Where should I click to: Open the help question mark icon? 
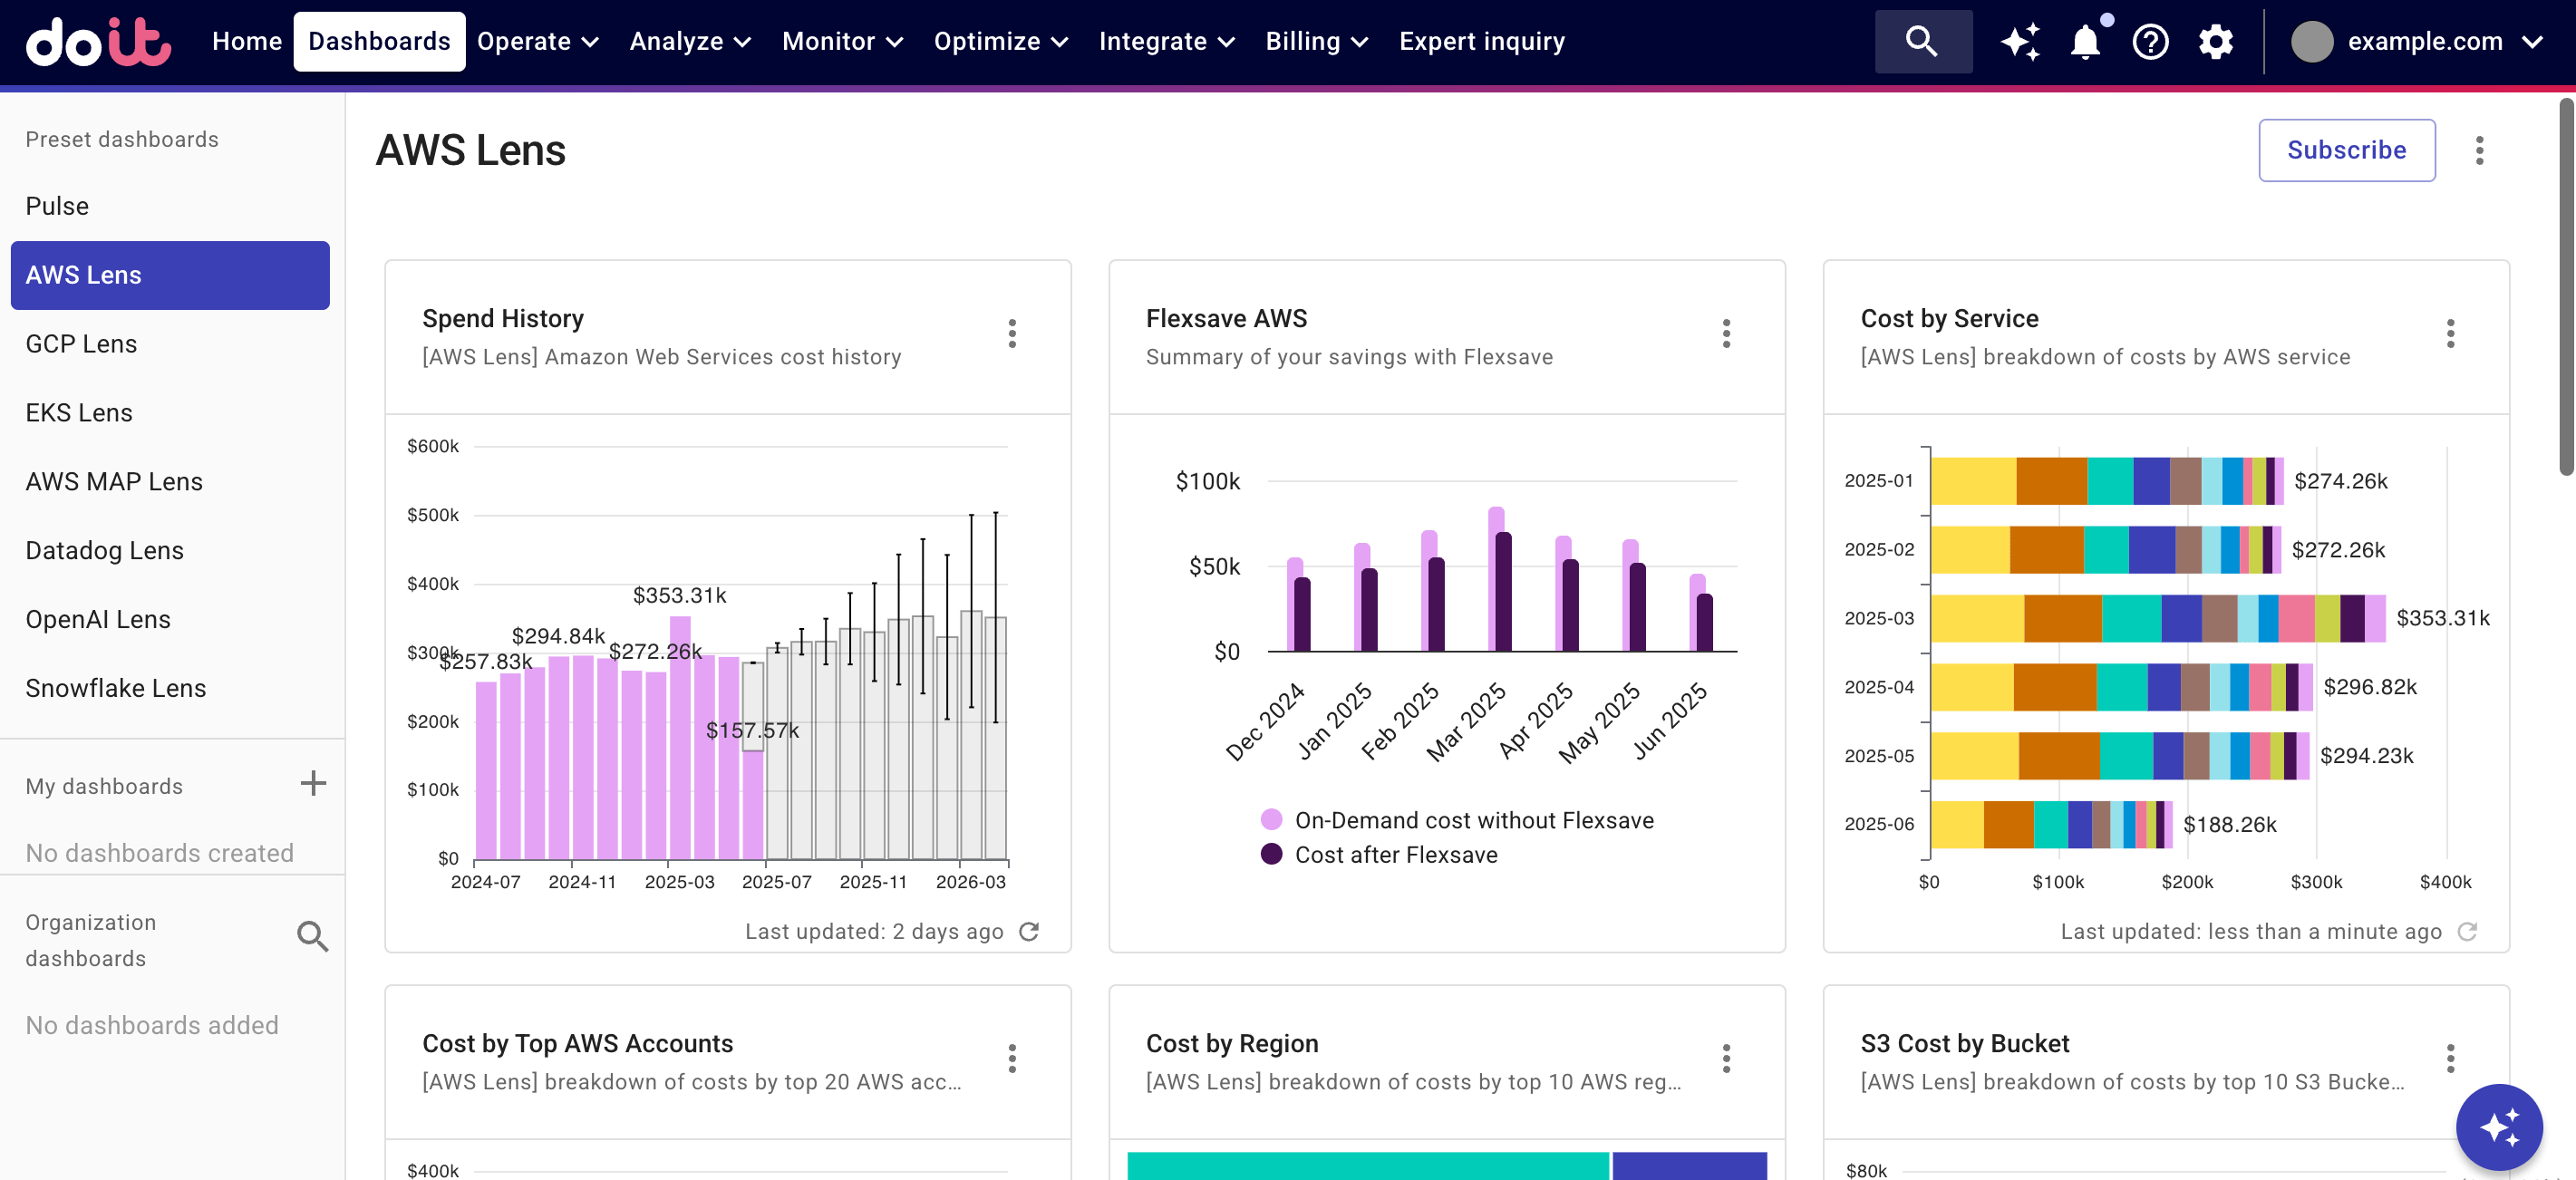tap(2150, 41)
